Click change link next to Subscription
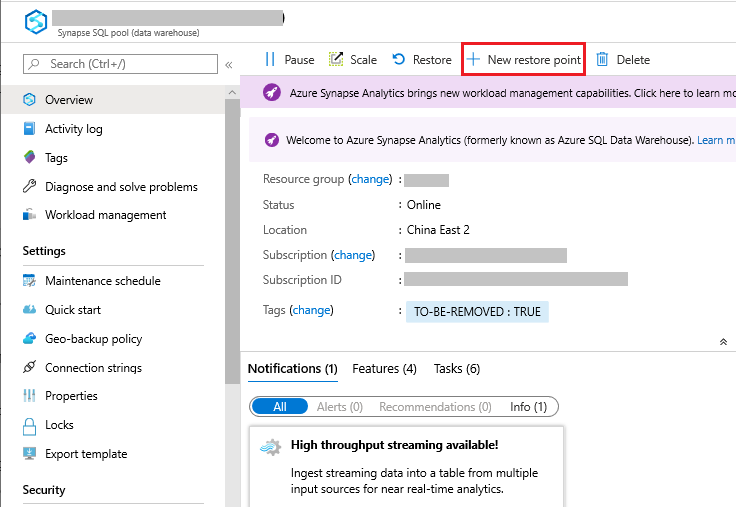 click(x=354, y=255)
